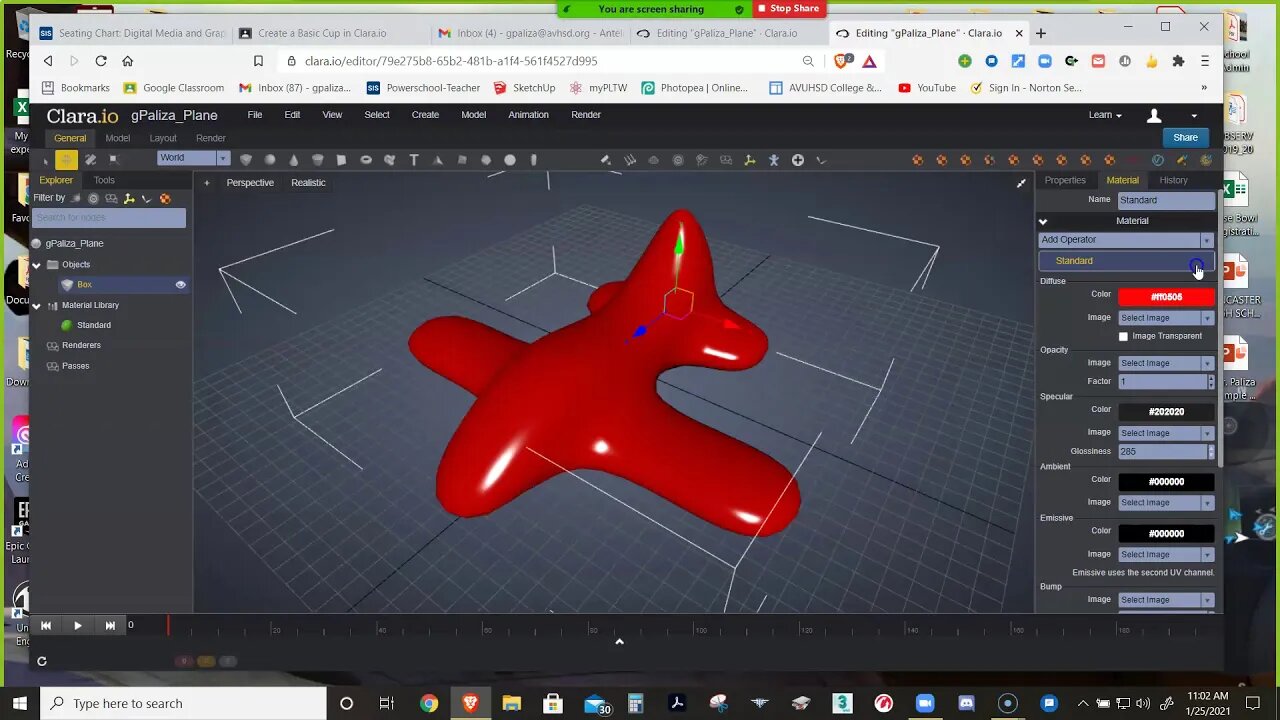Image resolution: width=1280 pixels, height=720 pixels.
Task: Click the blue circular icon in toolbar
Action: point(1158,160)
